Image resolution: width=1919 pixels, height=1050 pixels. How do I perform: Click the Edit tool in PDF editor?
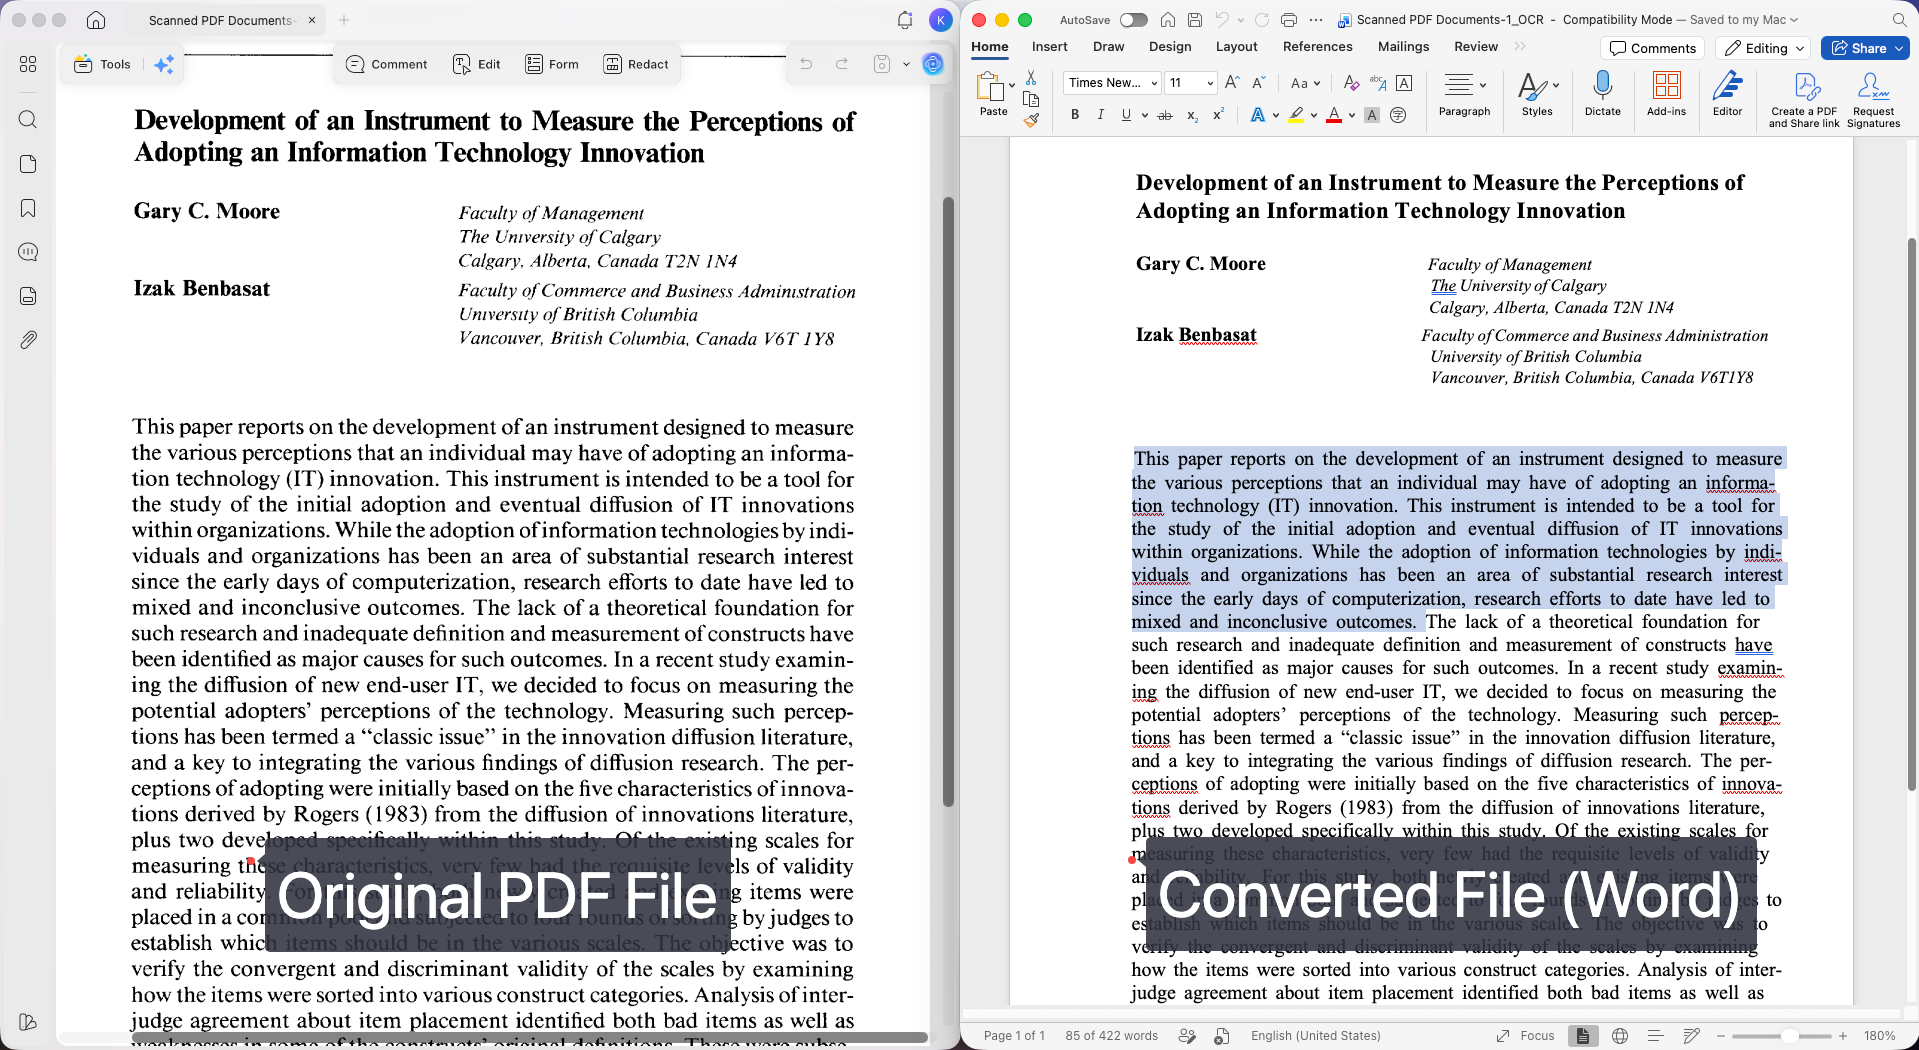tap(477, 64)
